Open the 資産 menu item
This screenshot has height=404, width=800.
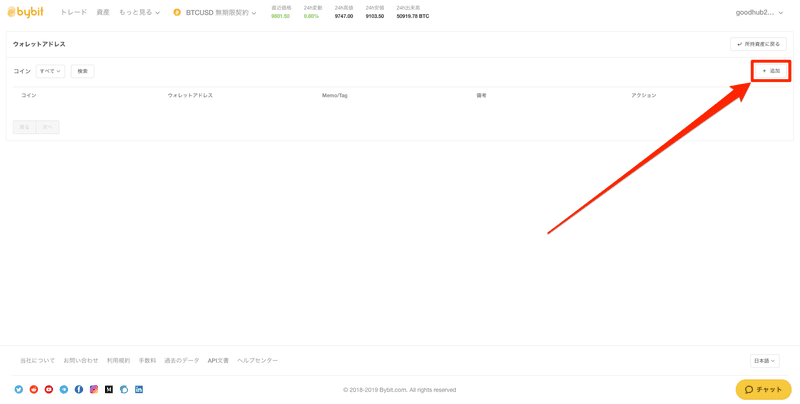[103, 12]
